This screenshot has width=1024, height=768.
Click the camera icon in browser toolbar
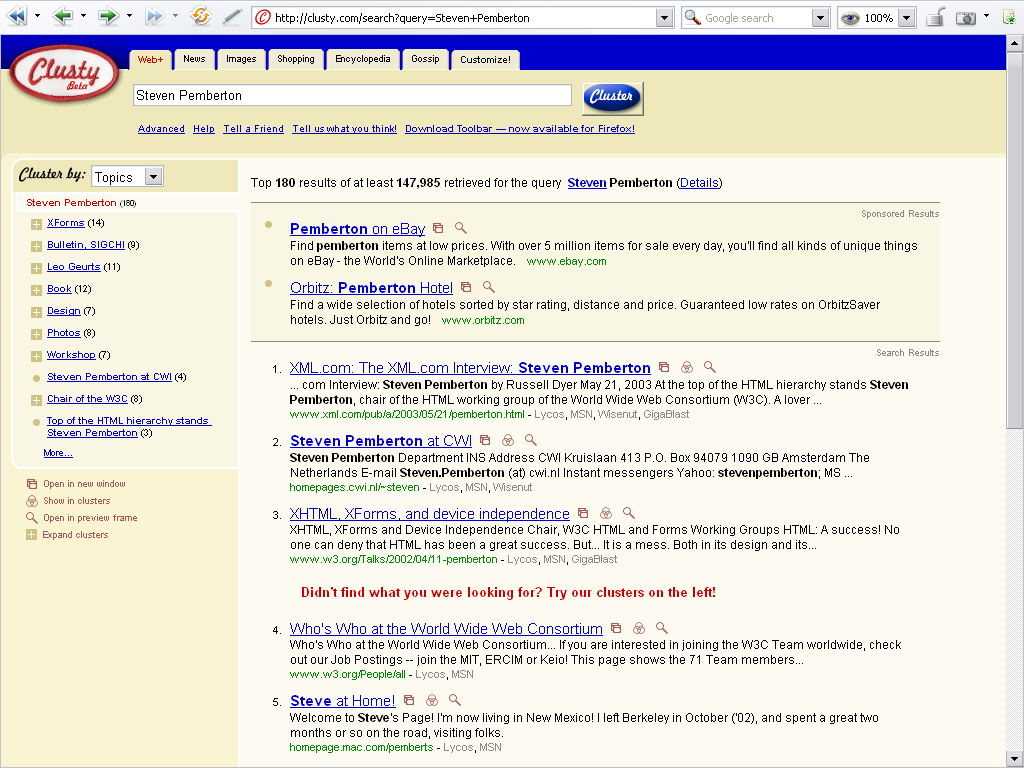pyautogui.click(x=966, y=18)
